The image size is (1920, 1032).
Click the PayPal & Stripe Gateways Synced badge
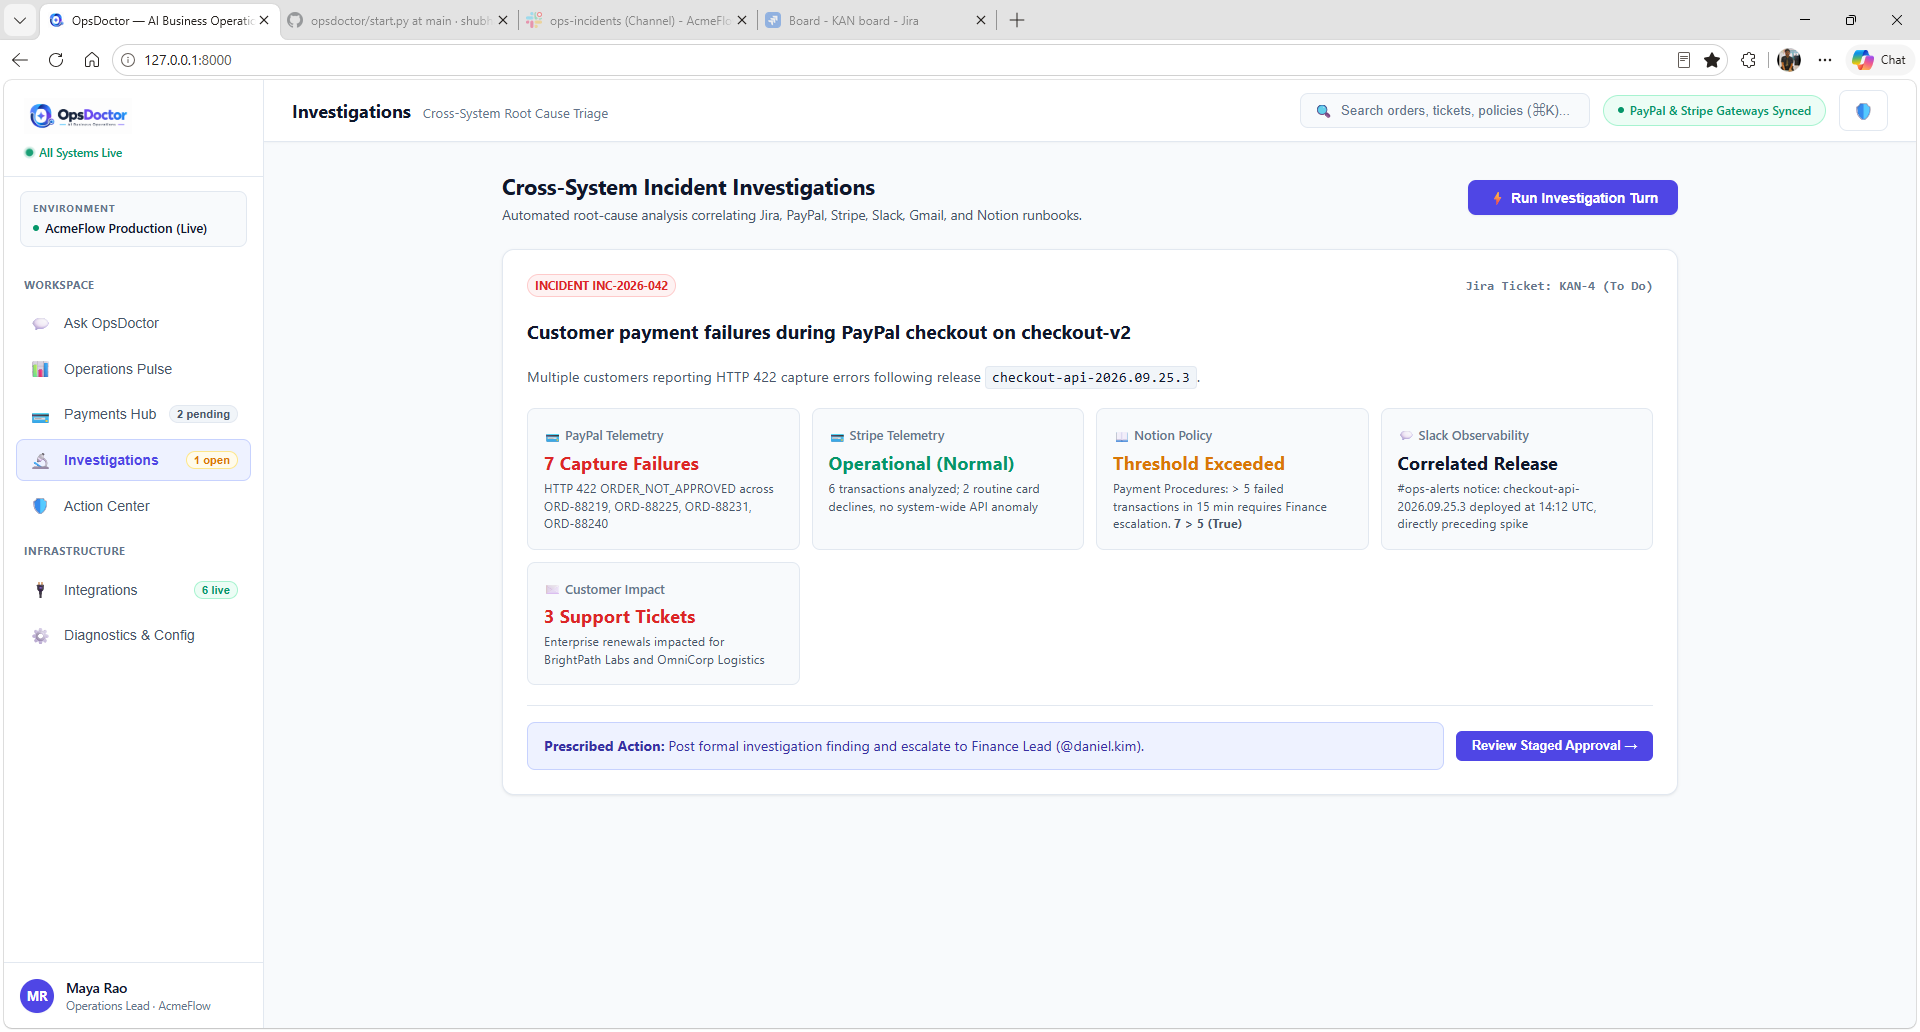1714,111
